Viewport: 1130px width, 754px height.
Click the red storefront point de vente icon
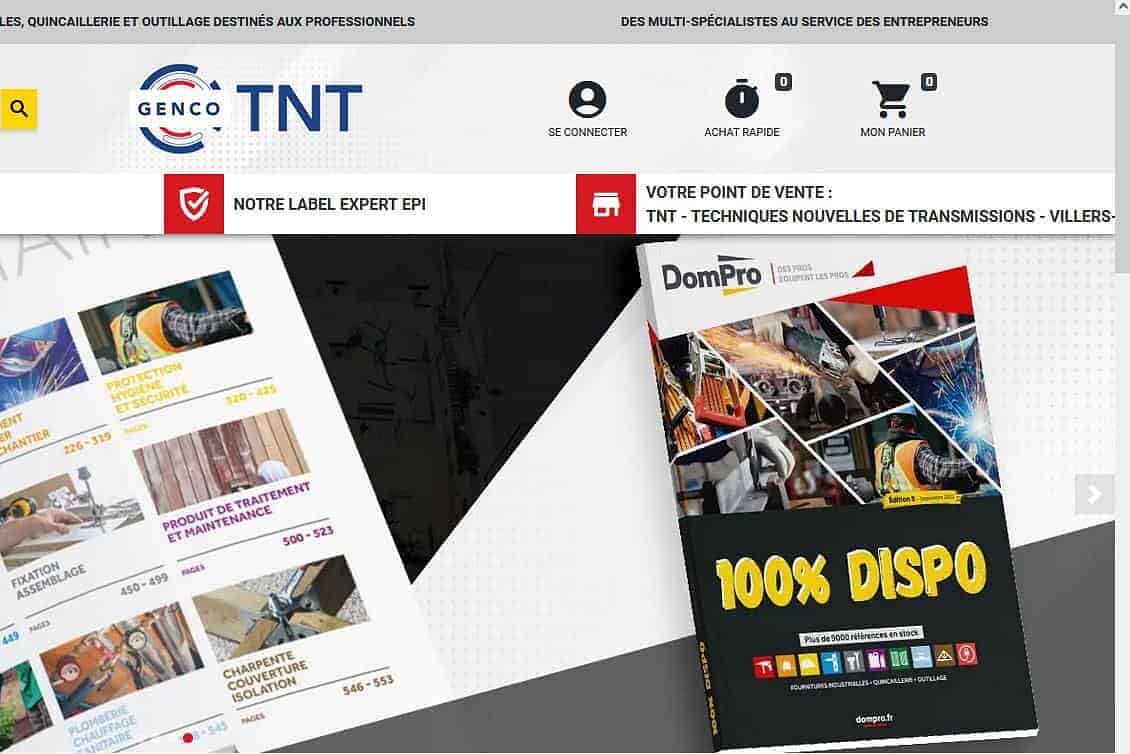[606, 204]
